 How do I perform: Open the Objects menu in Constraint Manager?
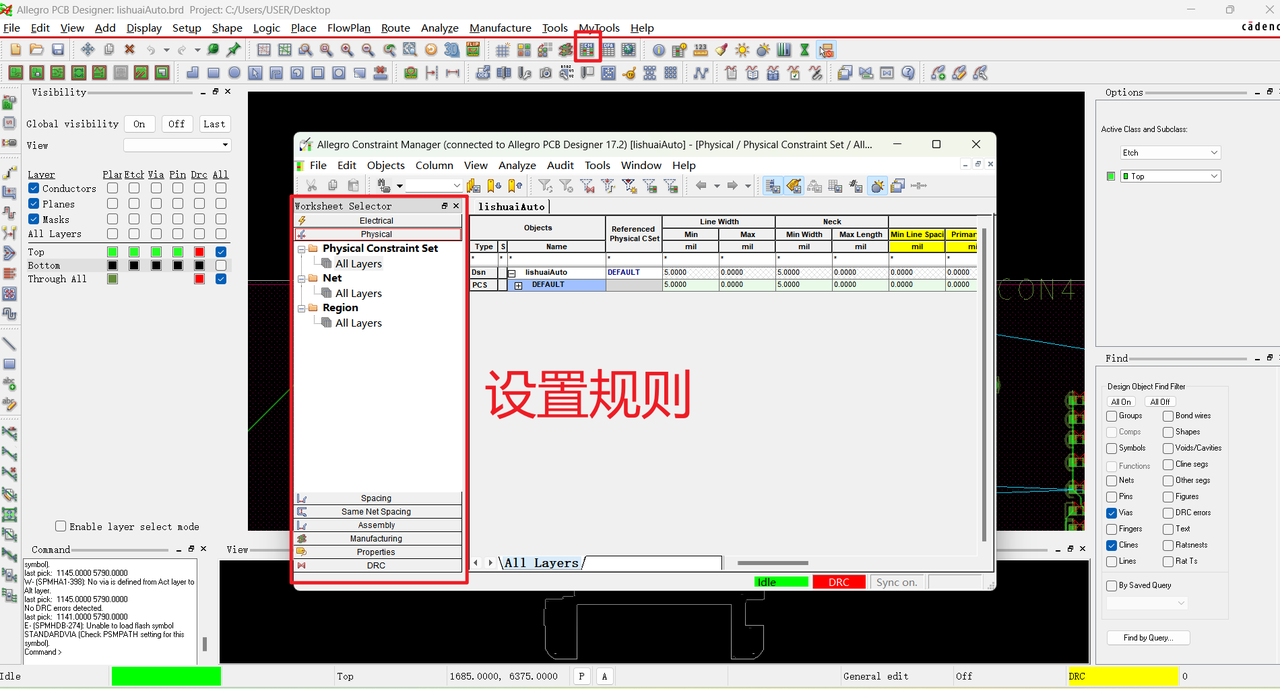385,165
